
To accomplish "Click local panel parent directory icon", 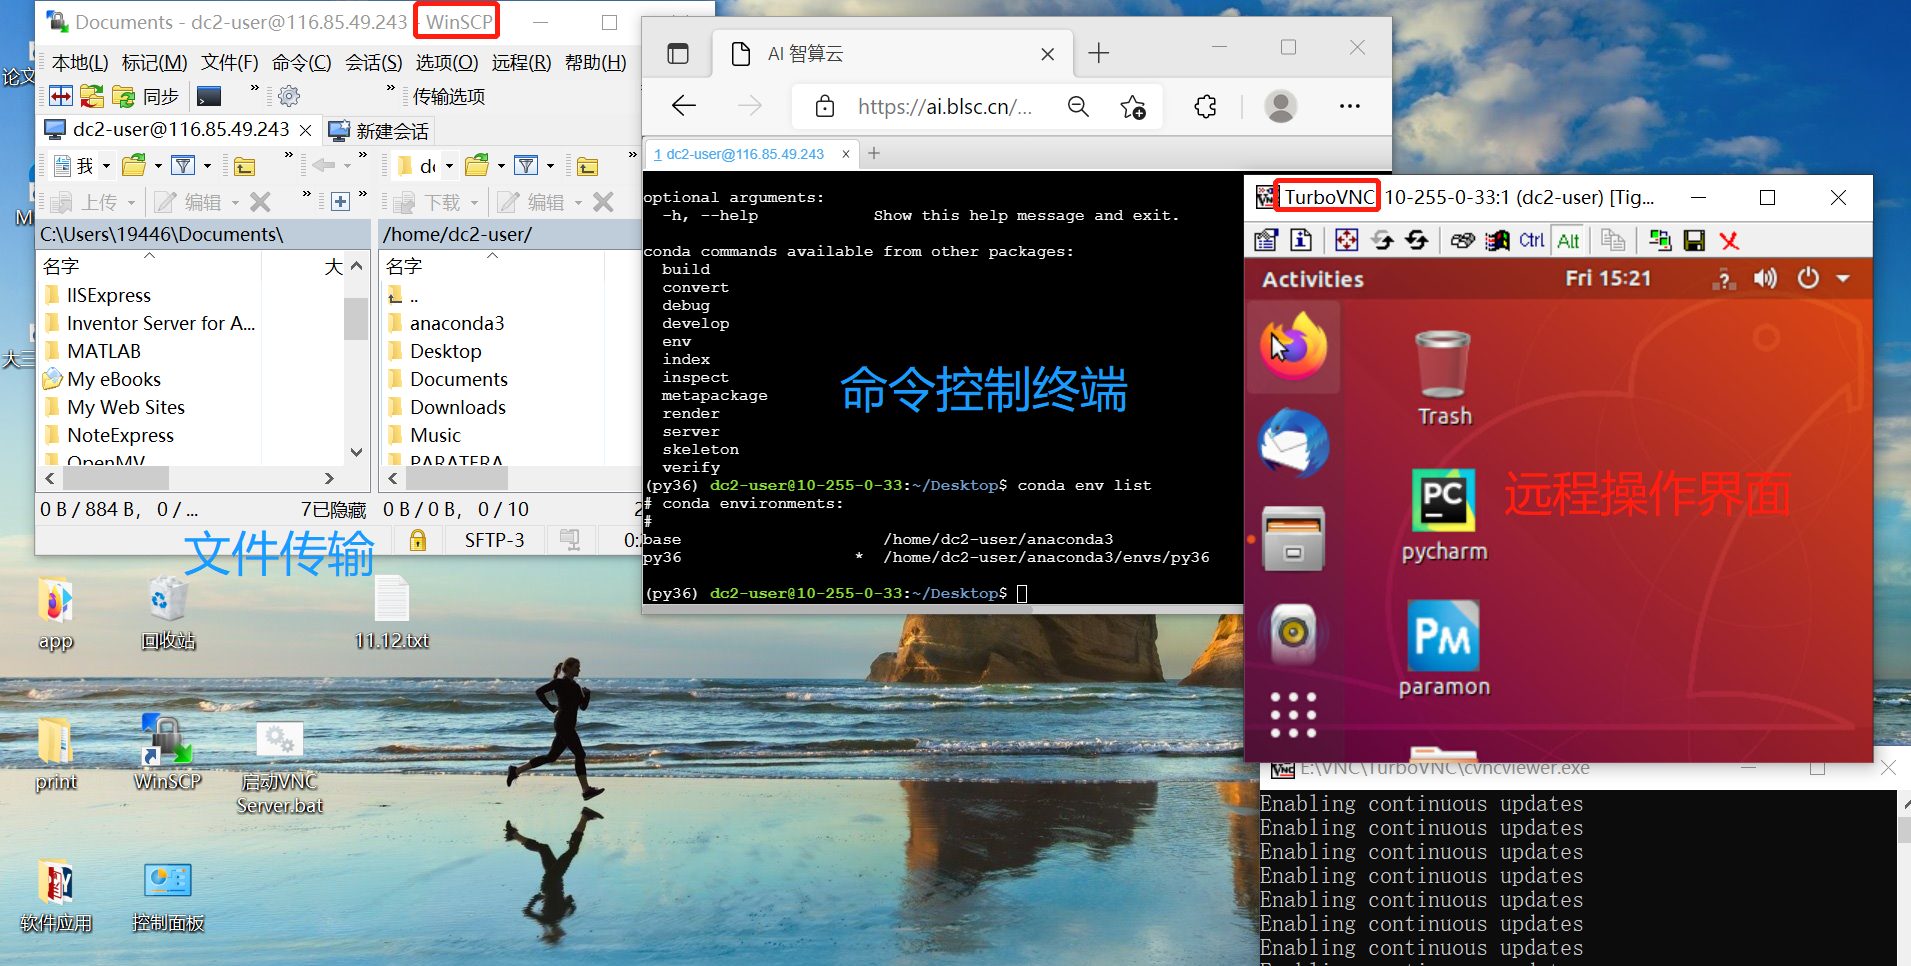I will (x=245, y=166).
